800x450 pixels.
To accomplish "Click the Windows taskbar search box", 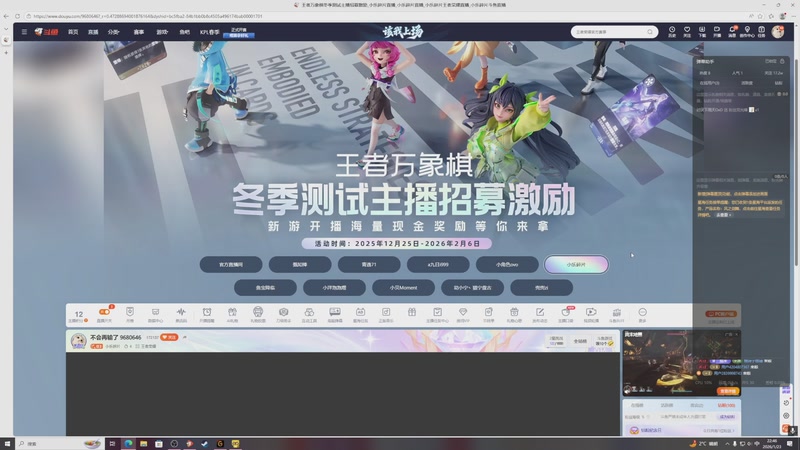I will (x=59, y=444).
